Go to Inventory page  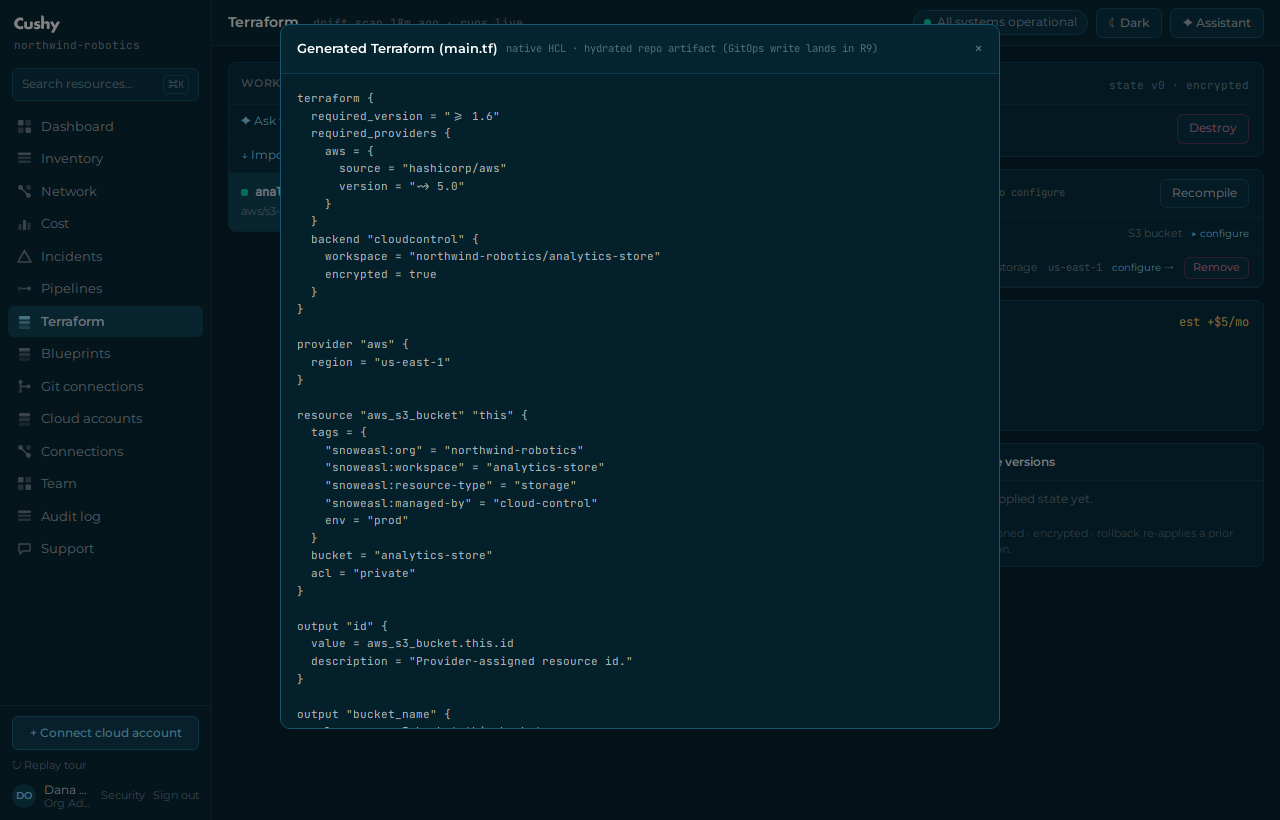105,159
